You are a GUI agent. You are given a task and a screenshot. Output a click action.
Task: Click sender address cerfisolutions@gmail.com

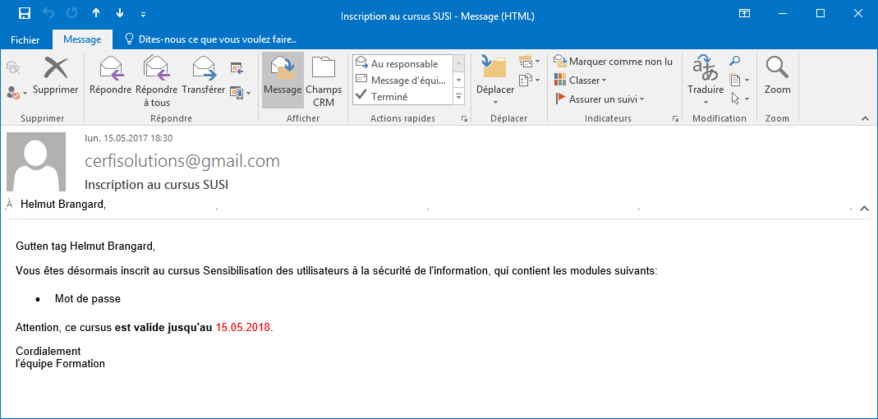coord(182,161)
